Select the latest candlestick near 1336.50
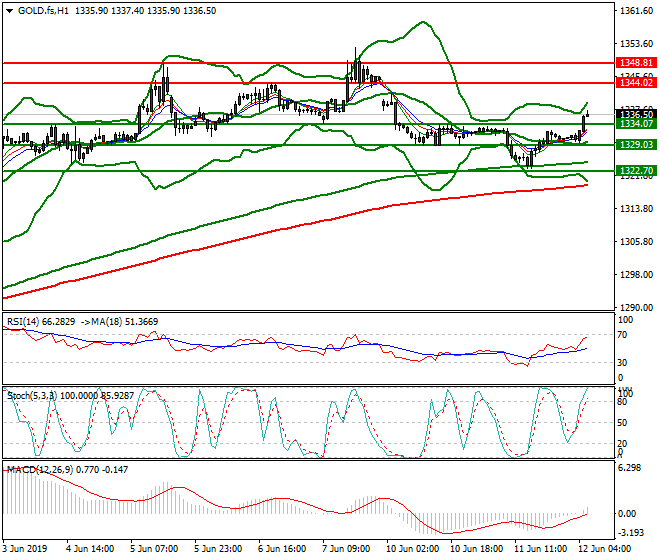This screenshot has height=560, width=660. pyautogui.click(x=588, y=114)
